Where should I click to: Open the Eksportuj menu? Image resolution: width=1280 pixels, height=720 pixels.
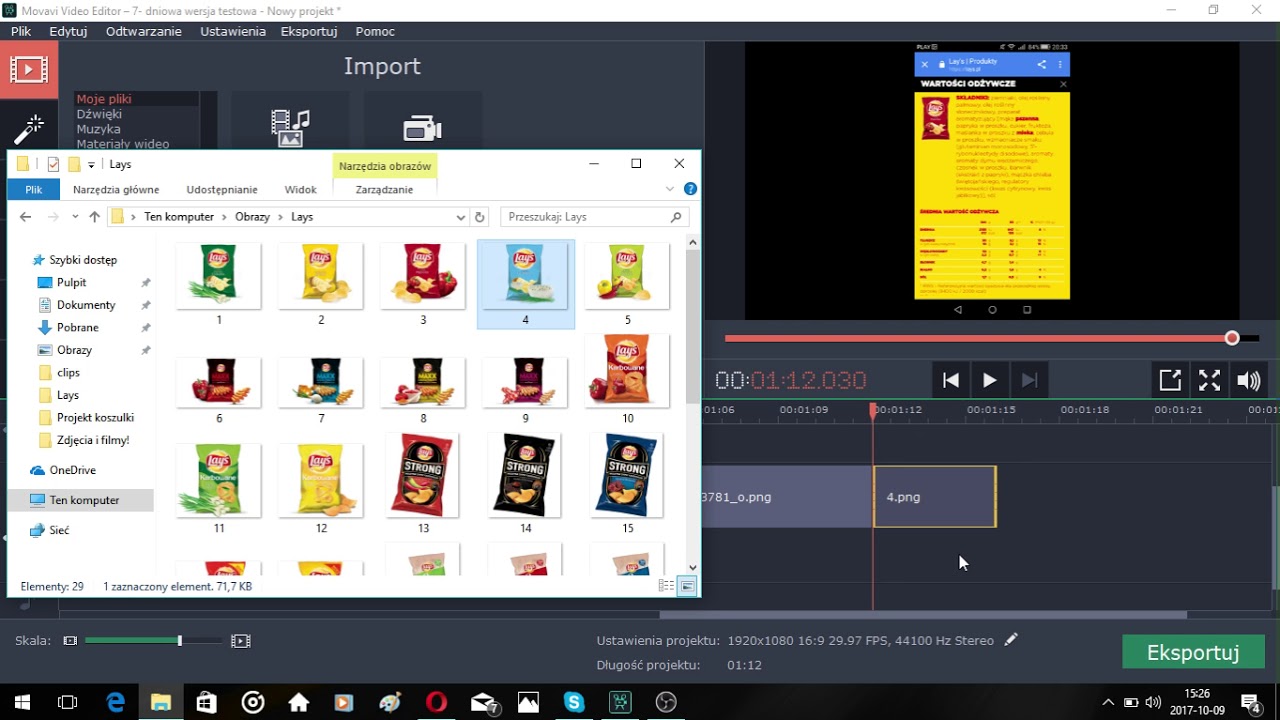[309, 31]
